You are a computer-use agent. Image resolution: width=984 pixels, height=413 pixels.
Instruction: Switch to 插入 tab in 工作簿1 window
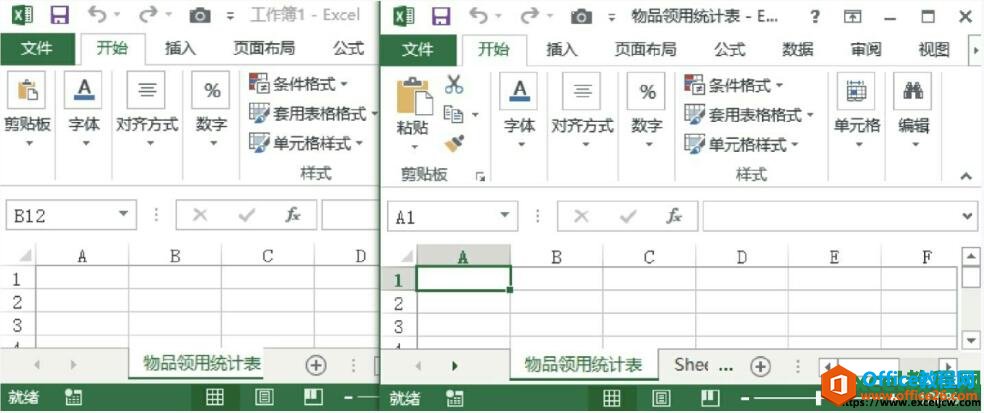(181, 48)
